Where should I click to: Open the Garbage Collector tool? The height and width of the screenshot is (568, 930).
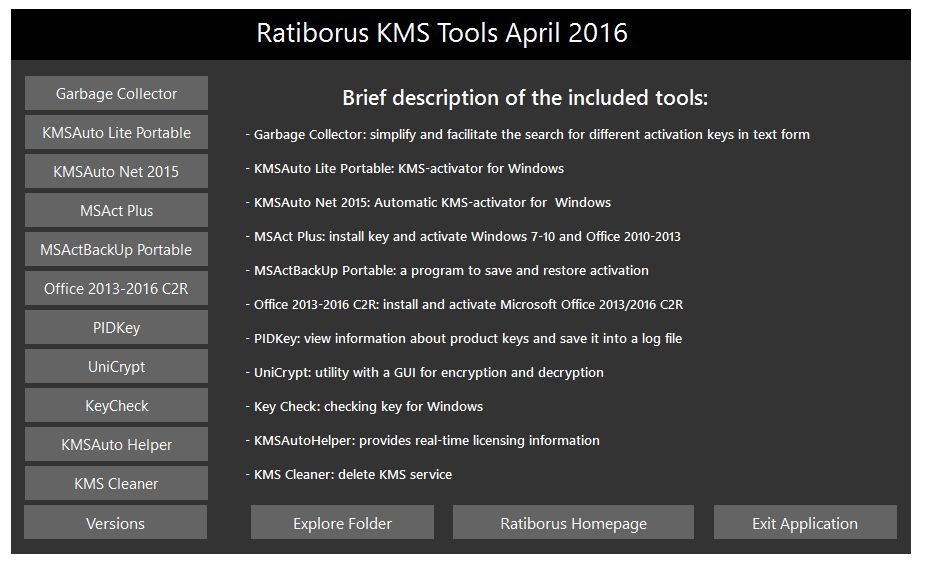[116, 93]
